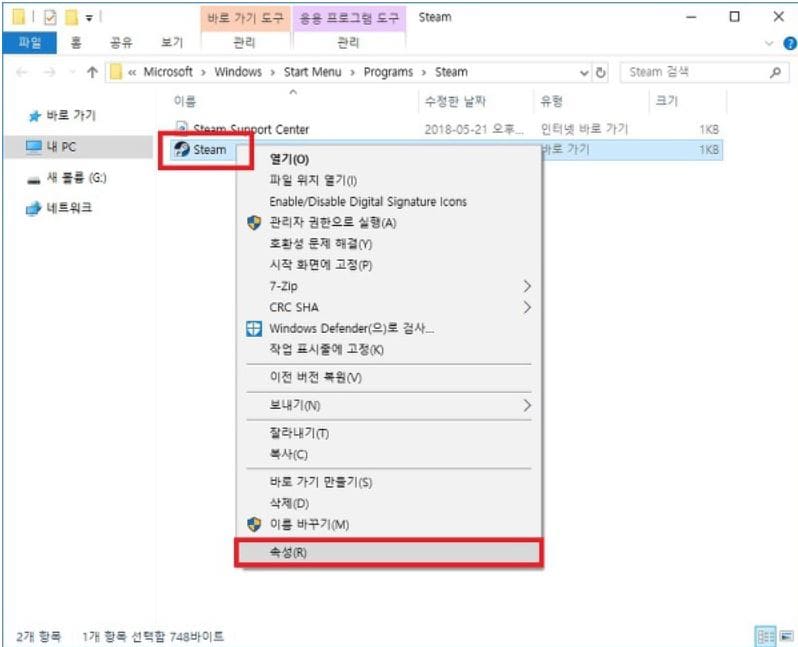This screenshot has height=647, width=798.
Task: Click the new folder quick access icon
Action: (x=71, y=18)
